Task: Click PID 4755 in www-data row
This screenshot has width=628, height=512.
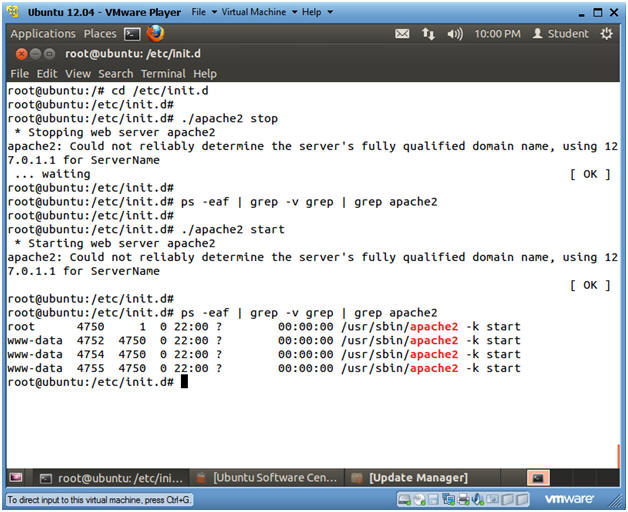Action: pos(91,368)
